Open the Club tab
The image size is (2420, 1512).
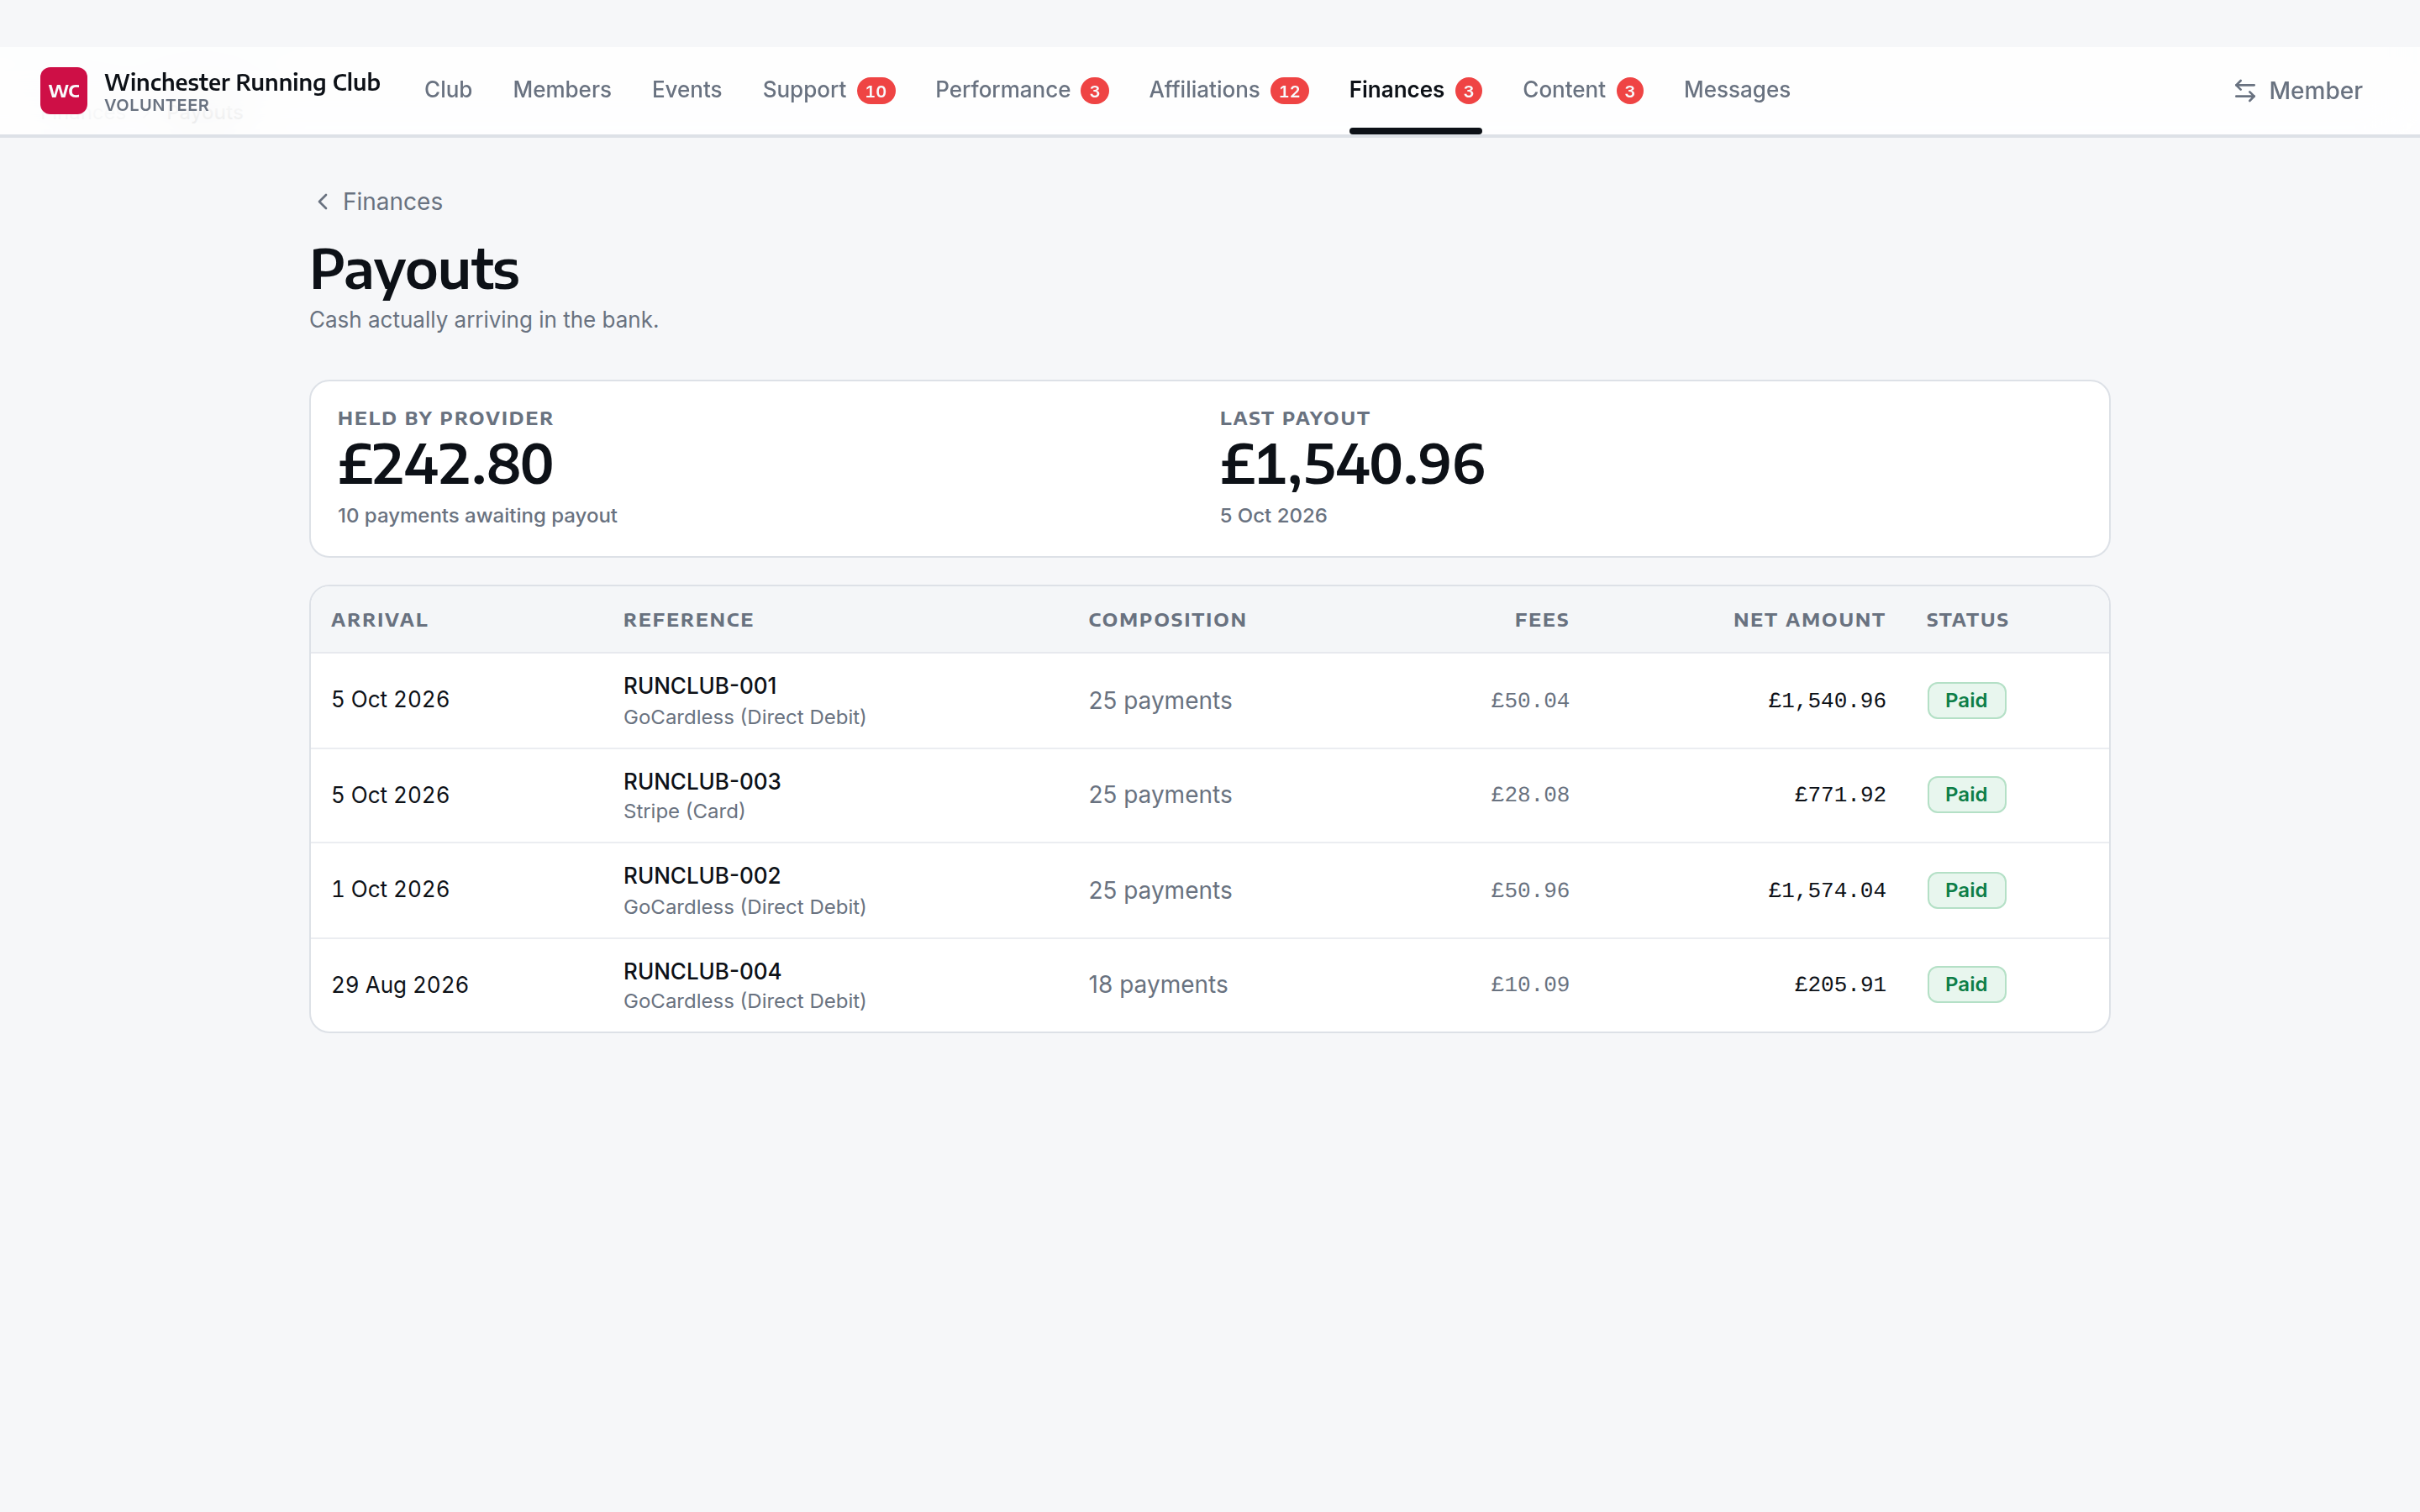point(447,90)
